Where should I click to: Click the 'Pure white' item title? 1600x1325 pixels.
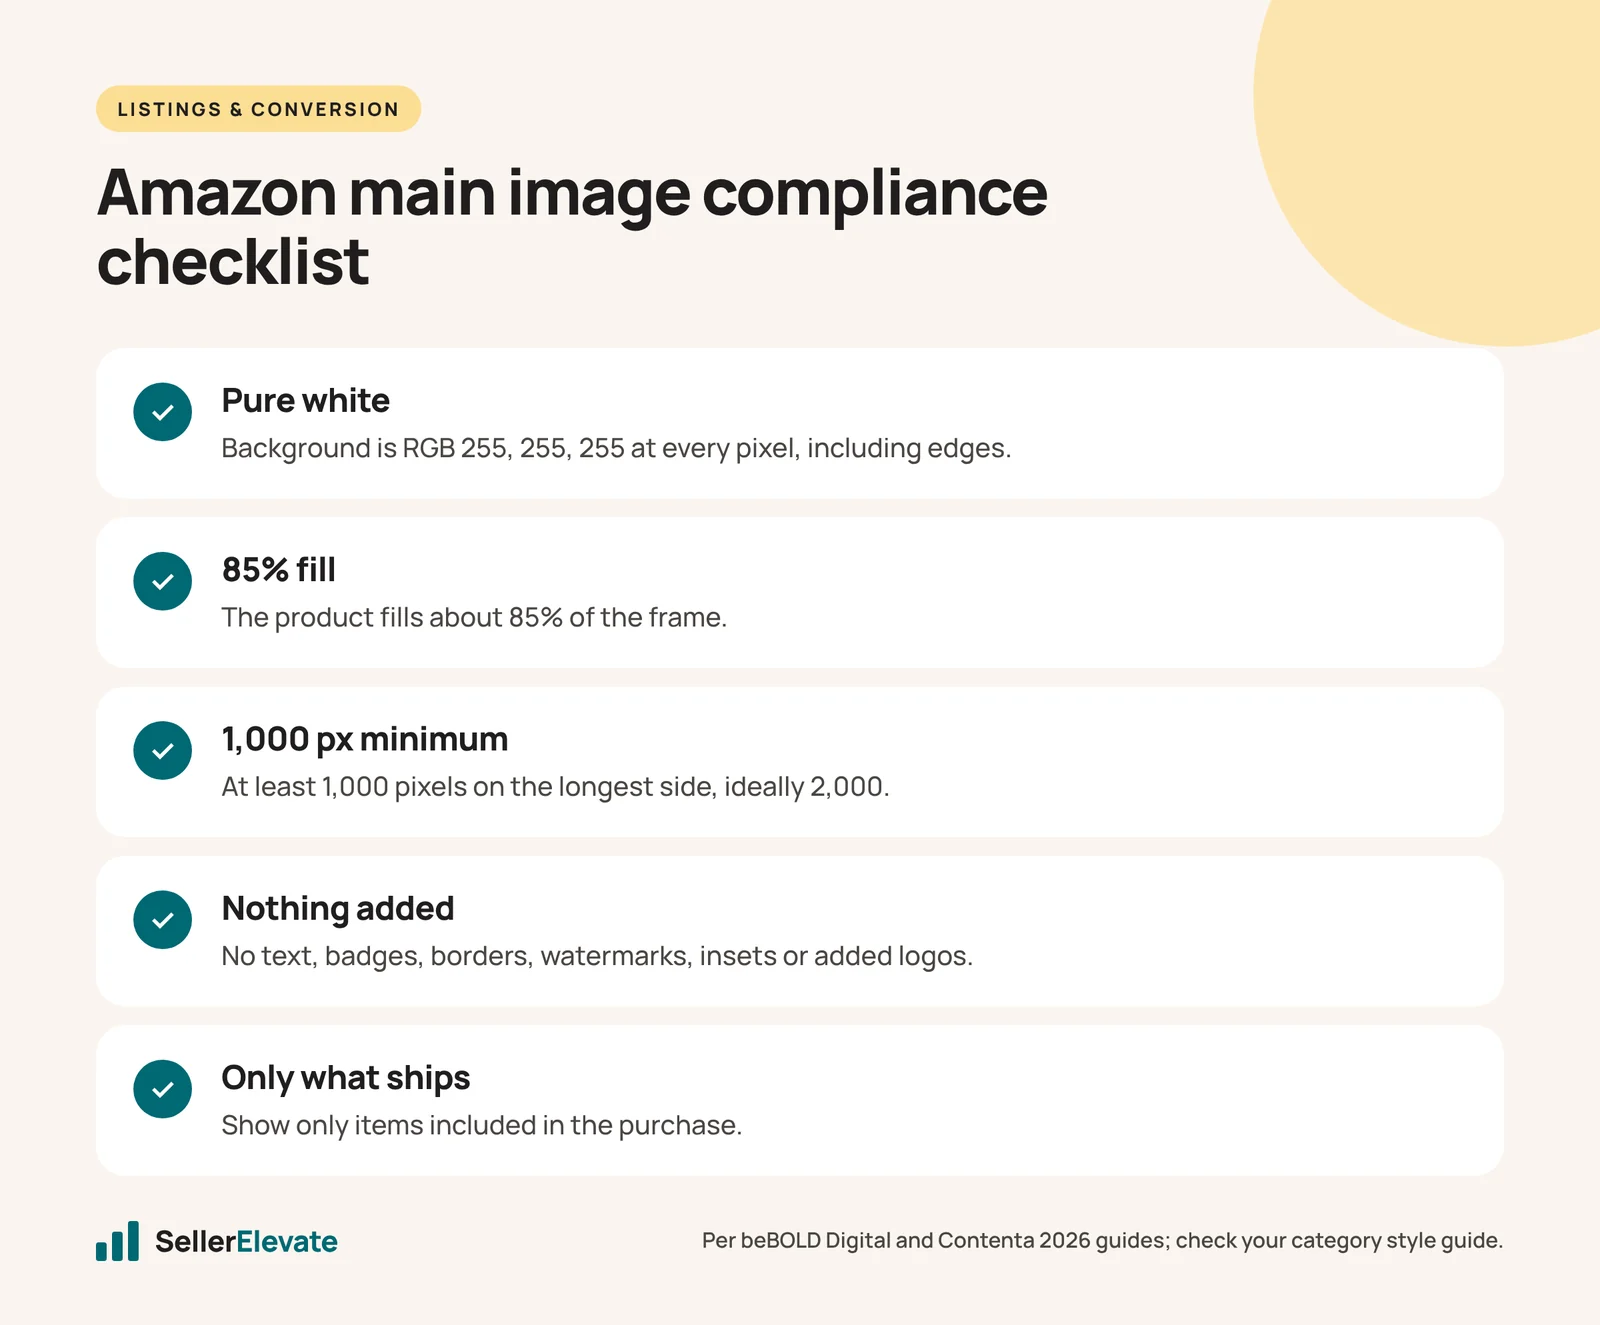305,400
